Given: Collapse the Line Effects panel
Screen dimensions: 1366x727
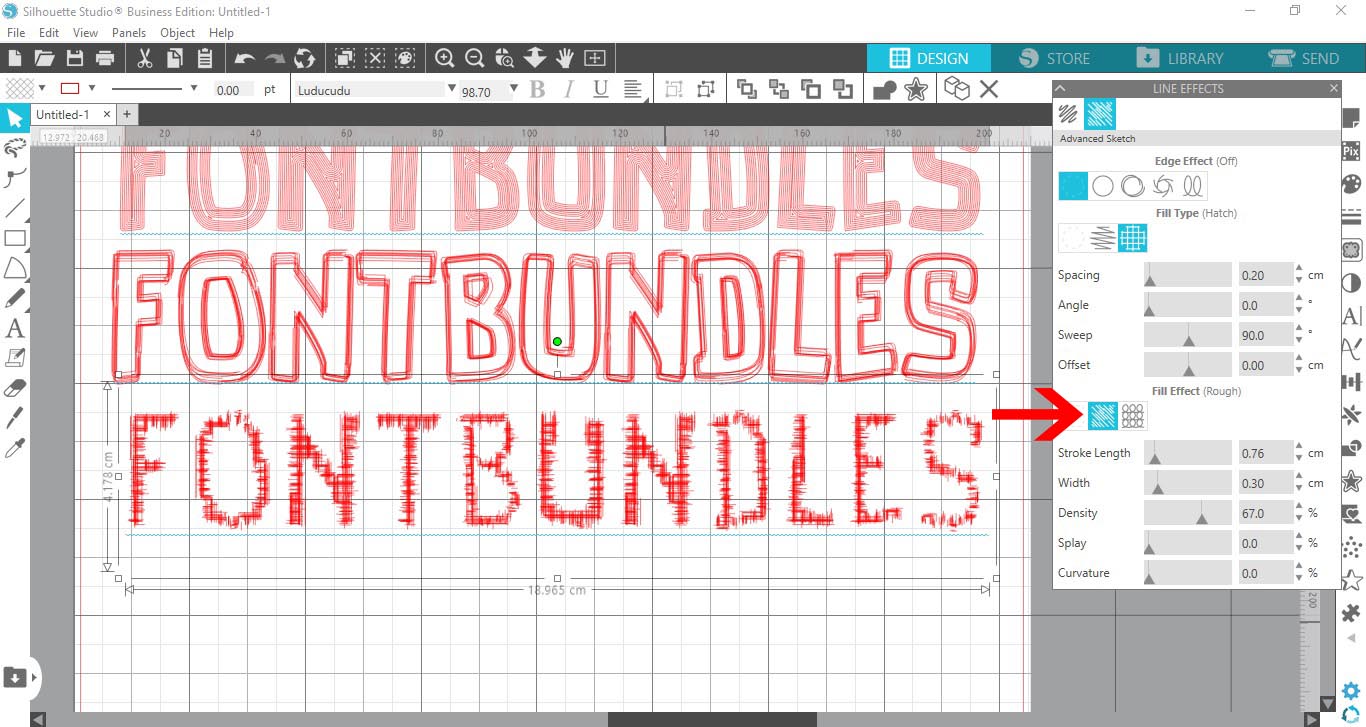Looking at the screenshot, I should tap(1061, 88).
